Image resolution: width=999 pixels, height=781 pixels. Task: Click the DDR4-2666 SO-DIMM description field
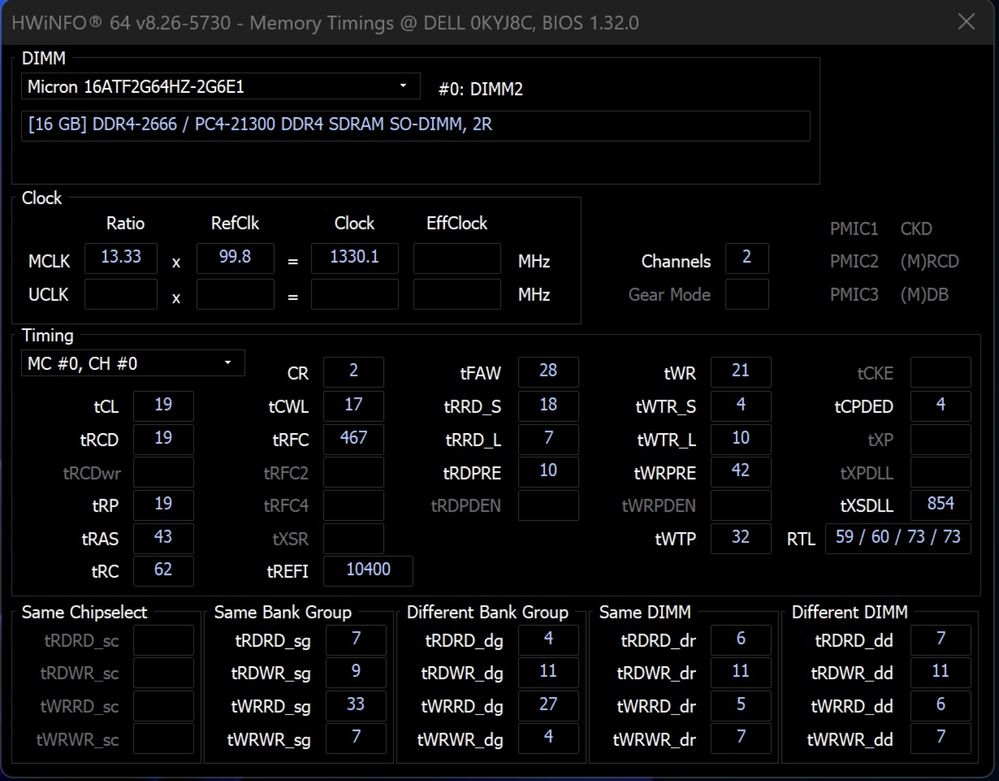tap(415, 125)
